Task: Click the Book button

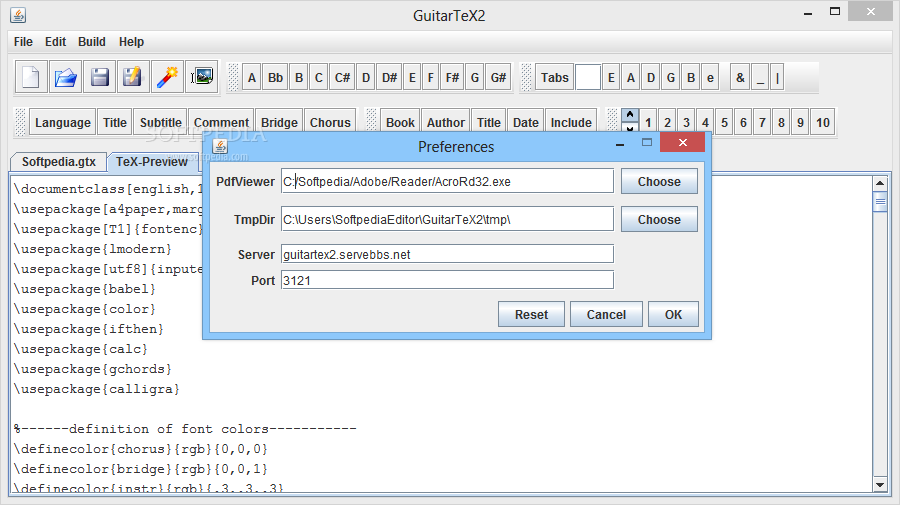Action: tap(400, 122)
